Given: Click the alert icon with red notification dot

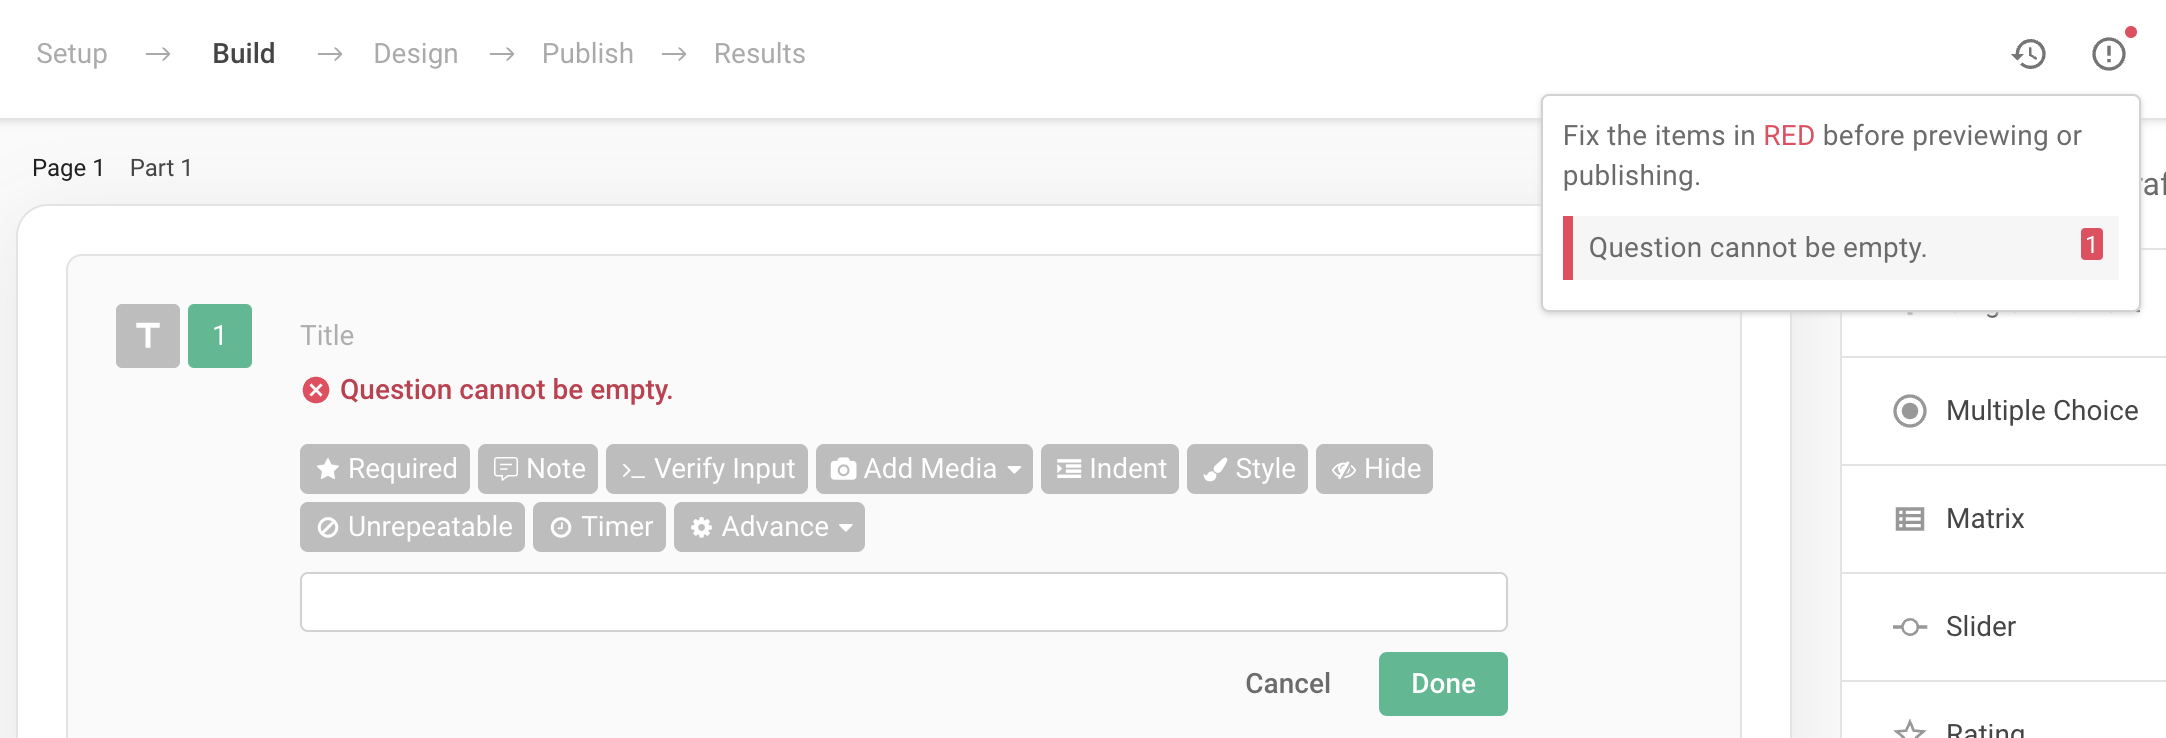Looking at the screenshot, I should (x=2108, y=53).
